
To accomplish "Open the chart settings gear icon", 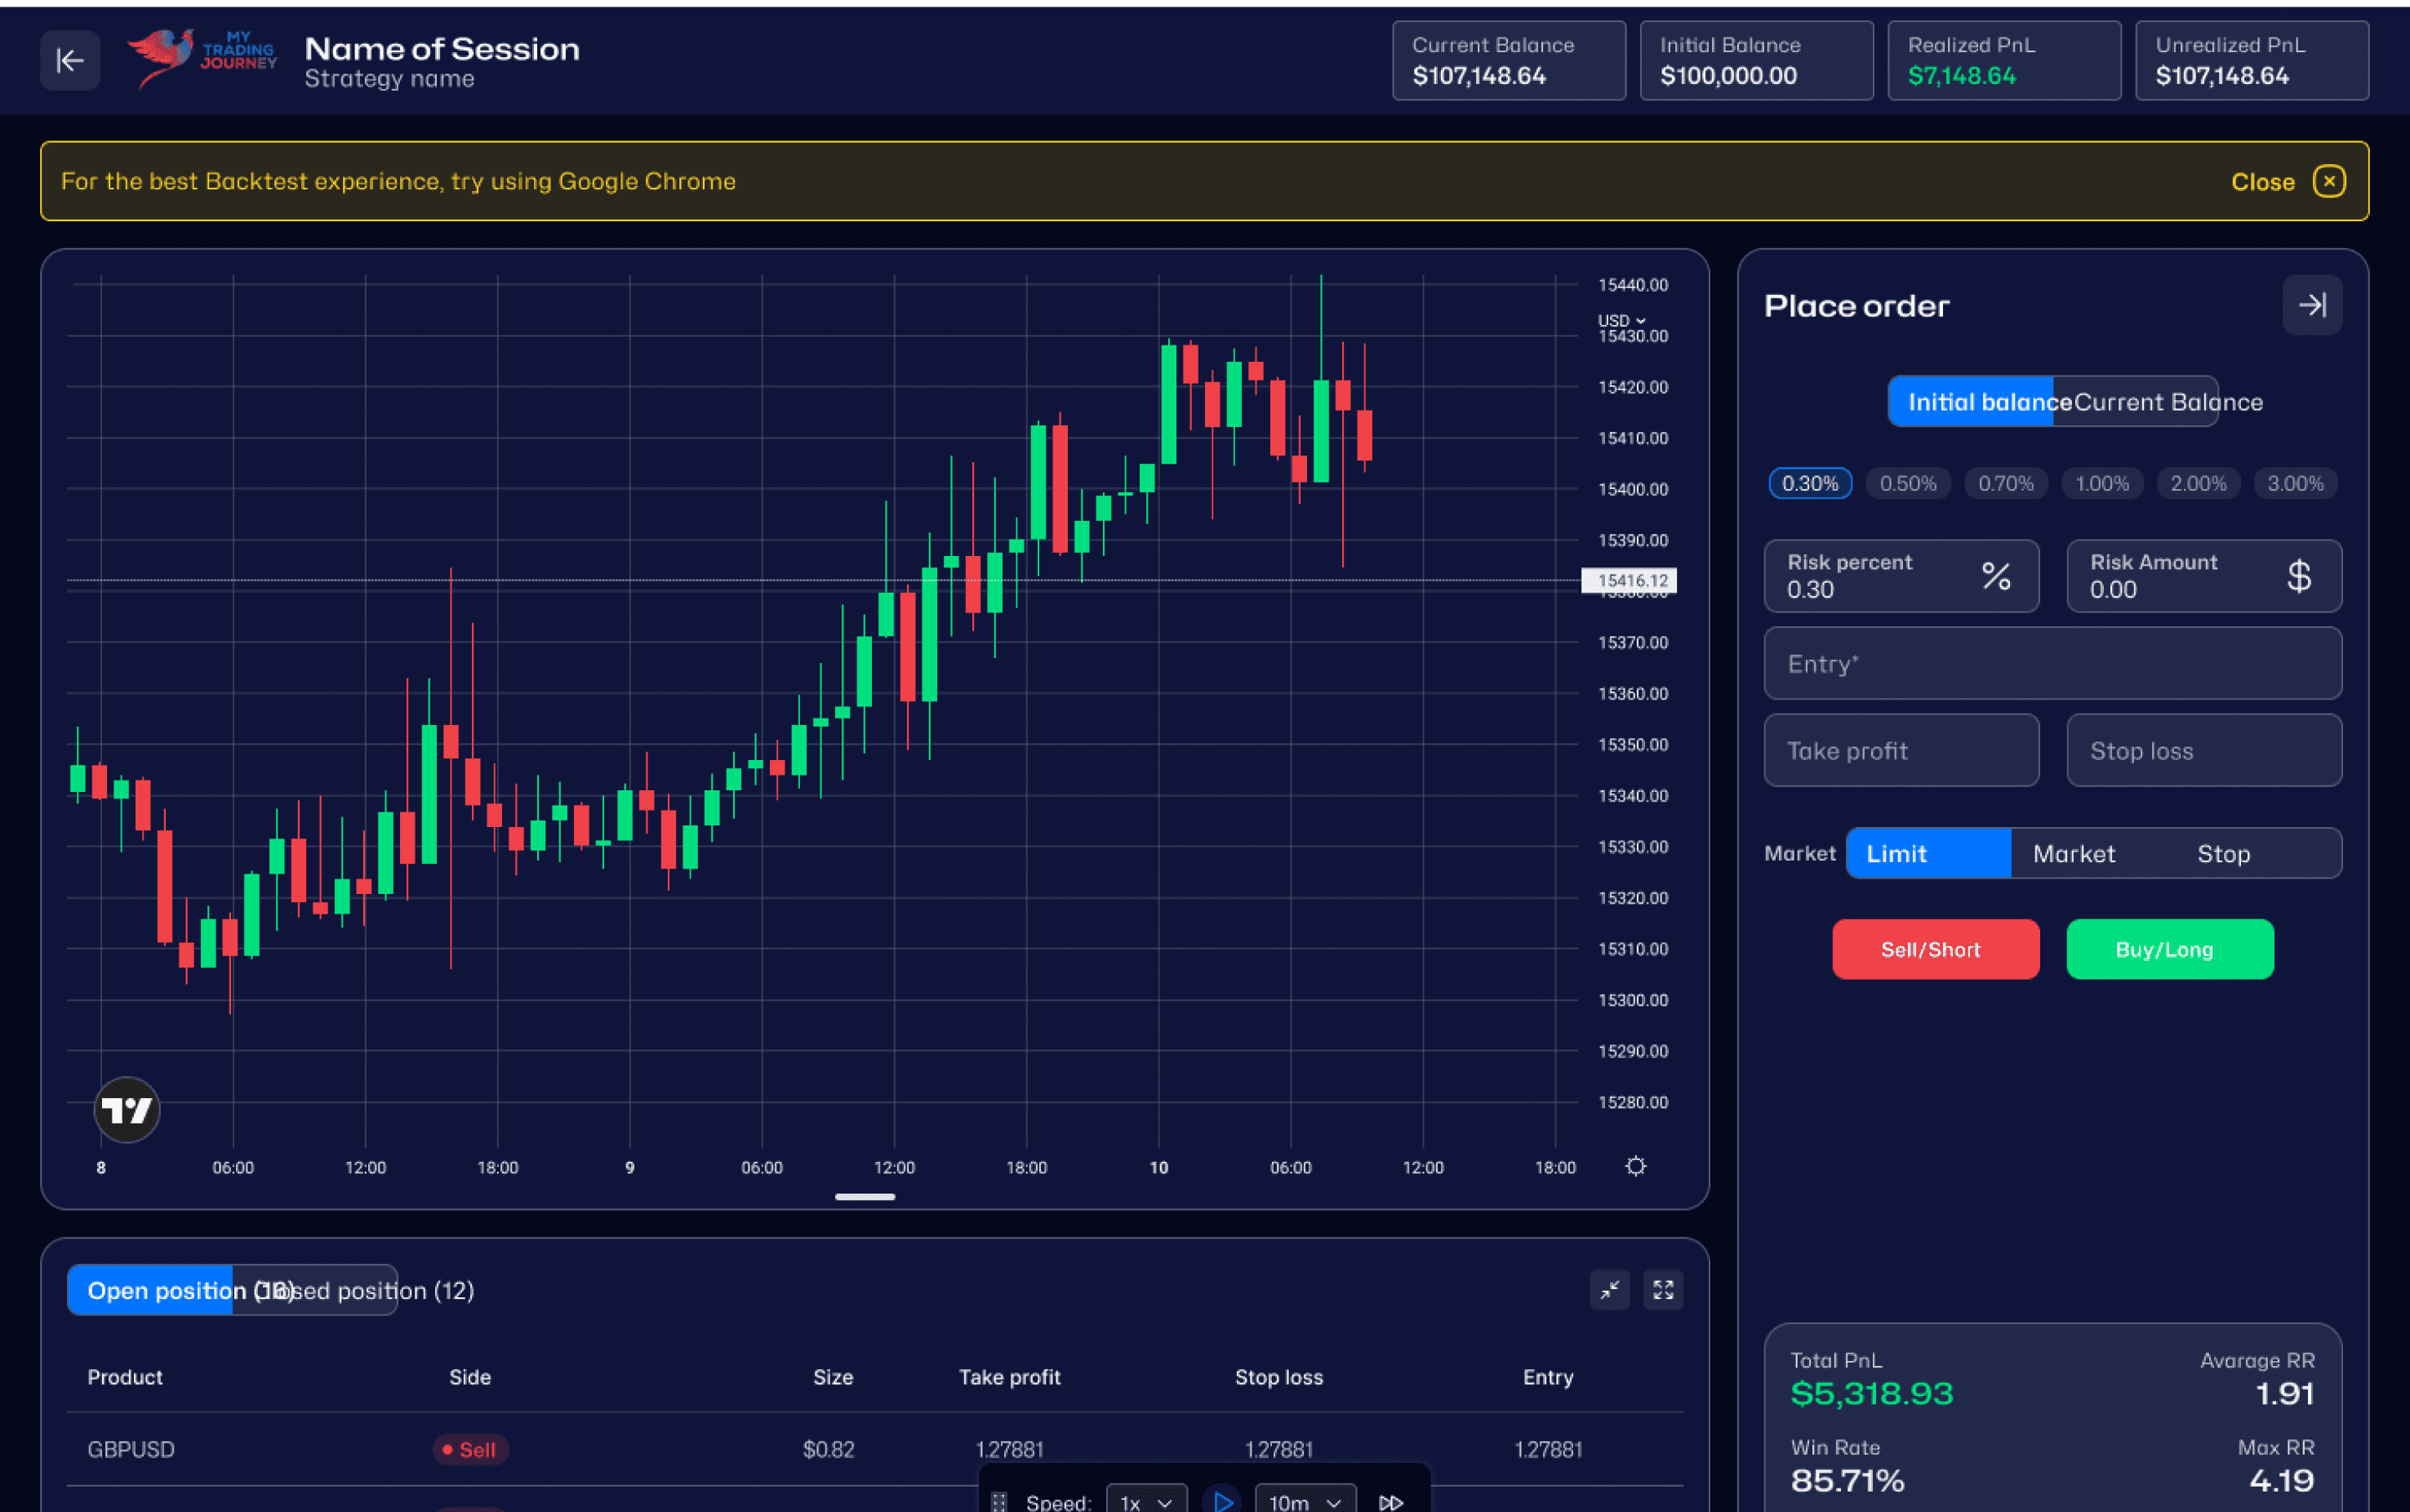I will pos(1636,1166).
